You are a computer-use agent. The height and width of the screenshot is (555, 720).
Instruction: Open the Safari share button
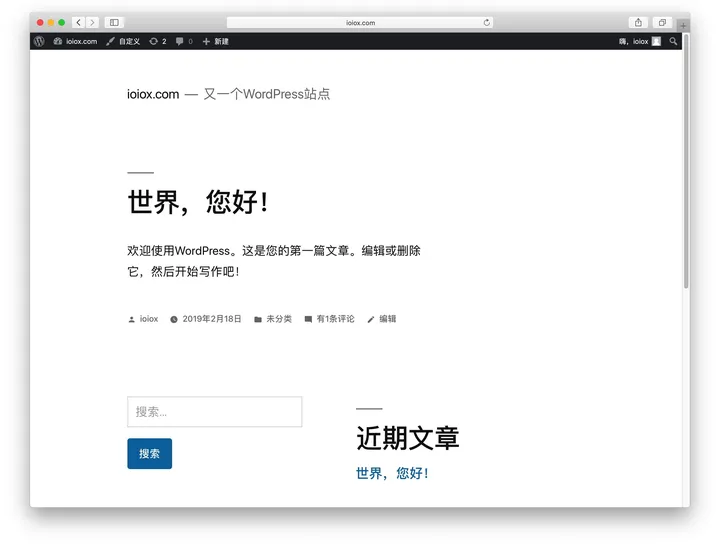pyautogui.click(x=638, y=22)
